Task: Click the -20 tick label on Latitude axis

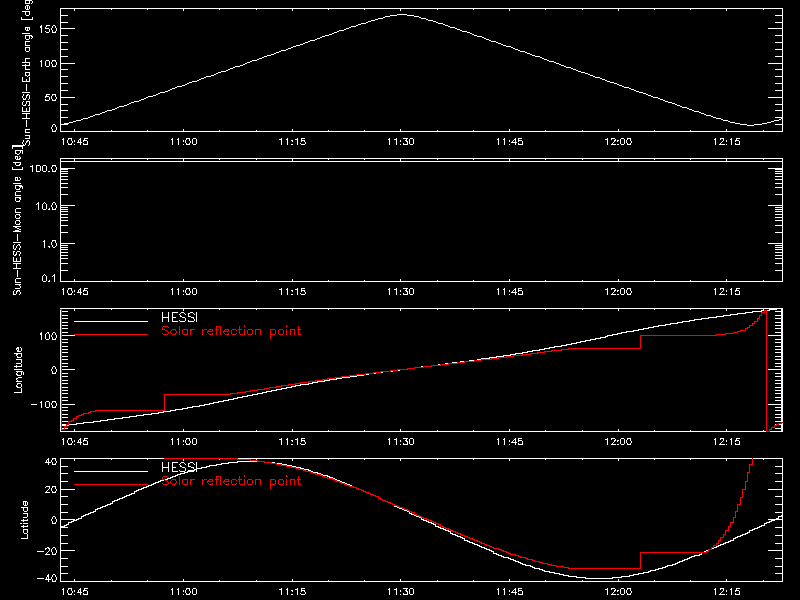Action: (47, 551)
